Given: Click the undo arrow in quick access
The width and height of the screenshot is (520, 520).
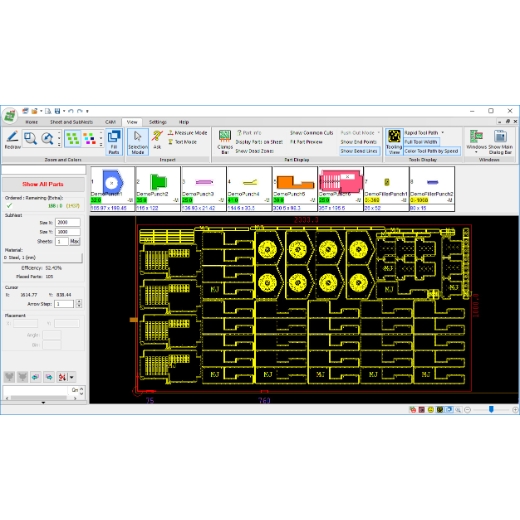Looking at the screenshot, I should click(x=71, y=111).
